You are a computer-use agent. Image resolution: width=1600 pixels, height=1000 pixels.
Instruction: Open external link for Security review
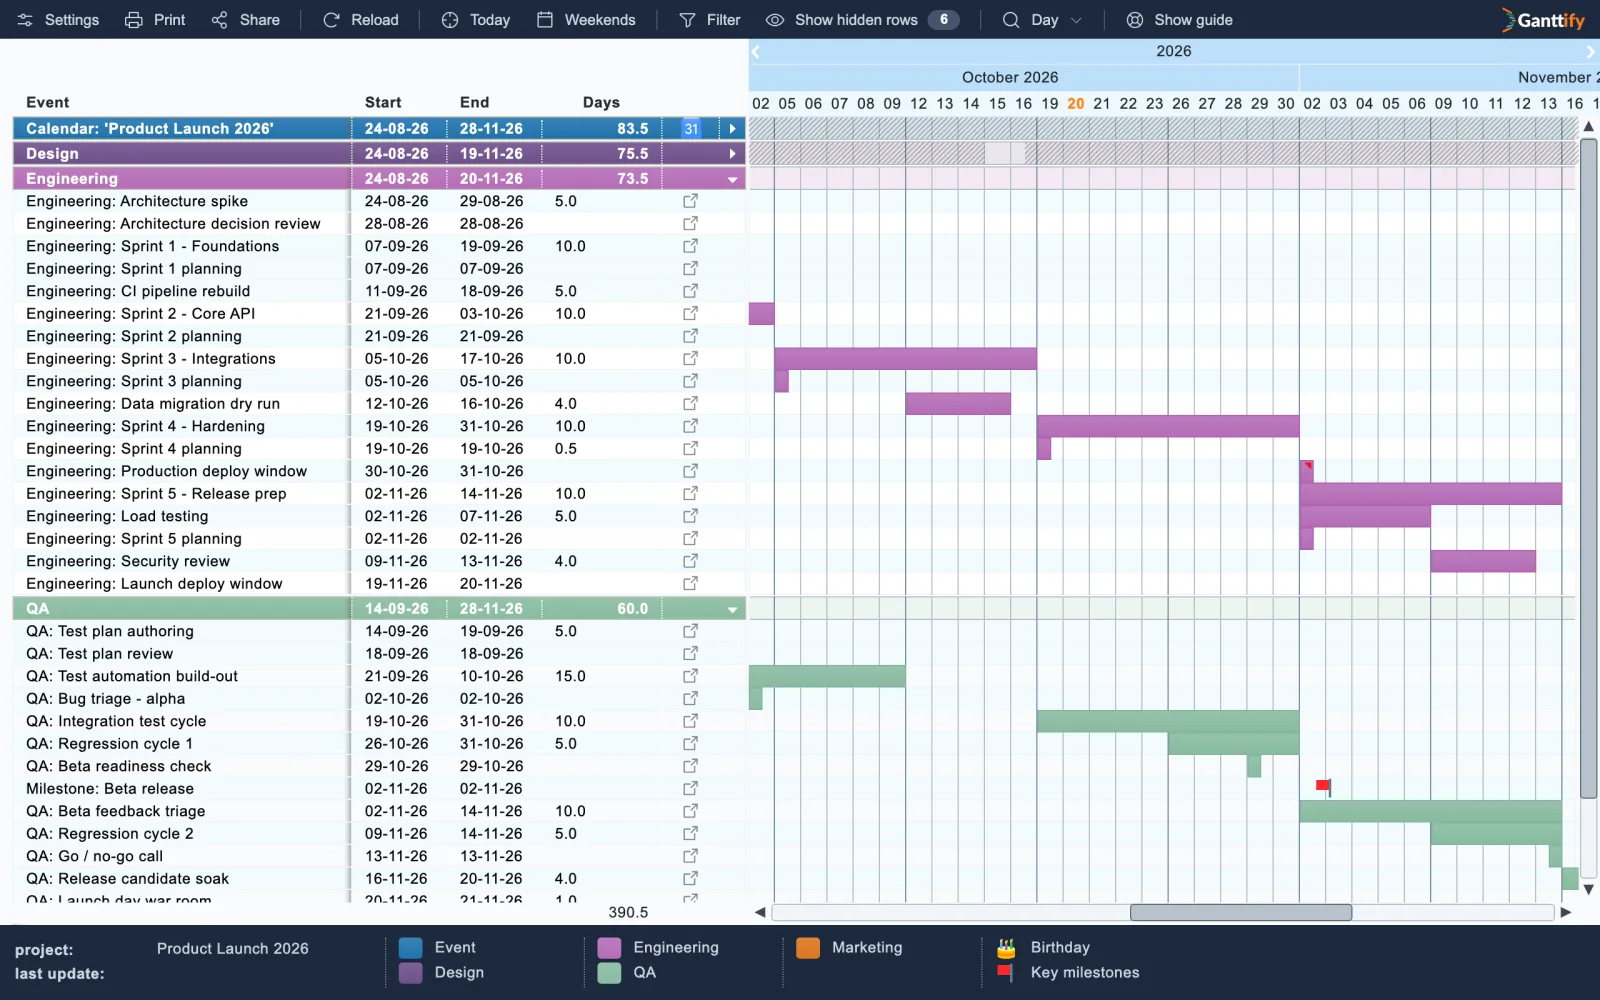(690, 561)
